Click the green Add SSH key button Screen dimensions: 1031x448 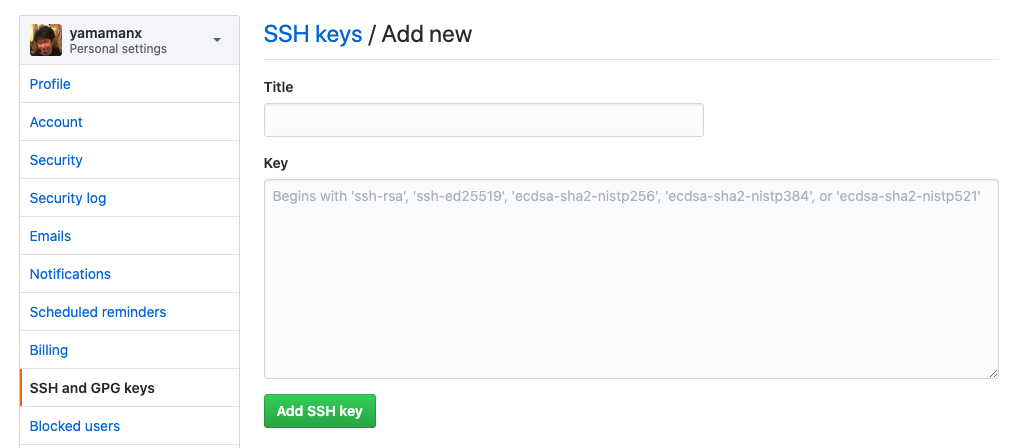(320, 411)
